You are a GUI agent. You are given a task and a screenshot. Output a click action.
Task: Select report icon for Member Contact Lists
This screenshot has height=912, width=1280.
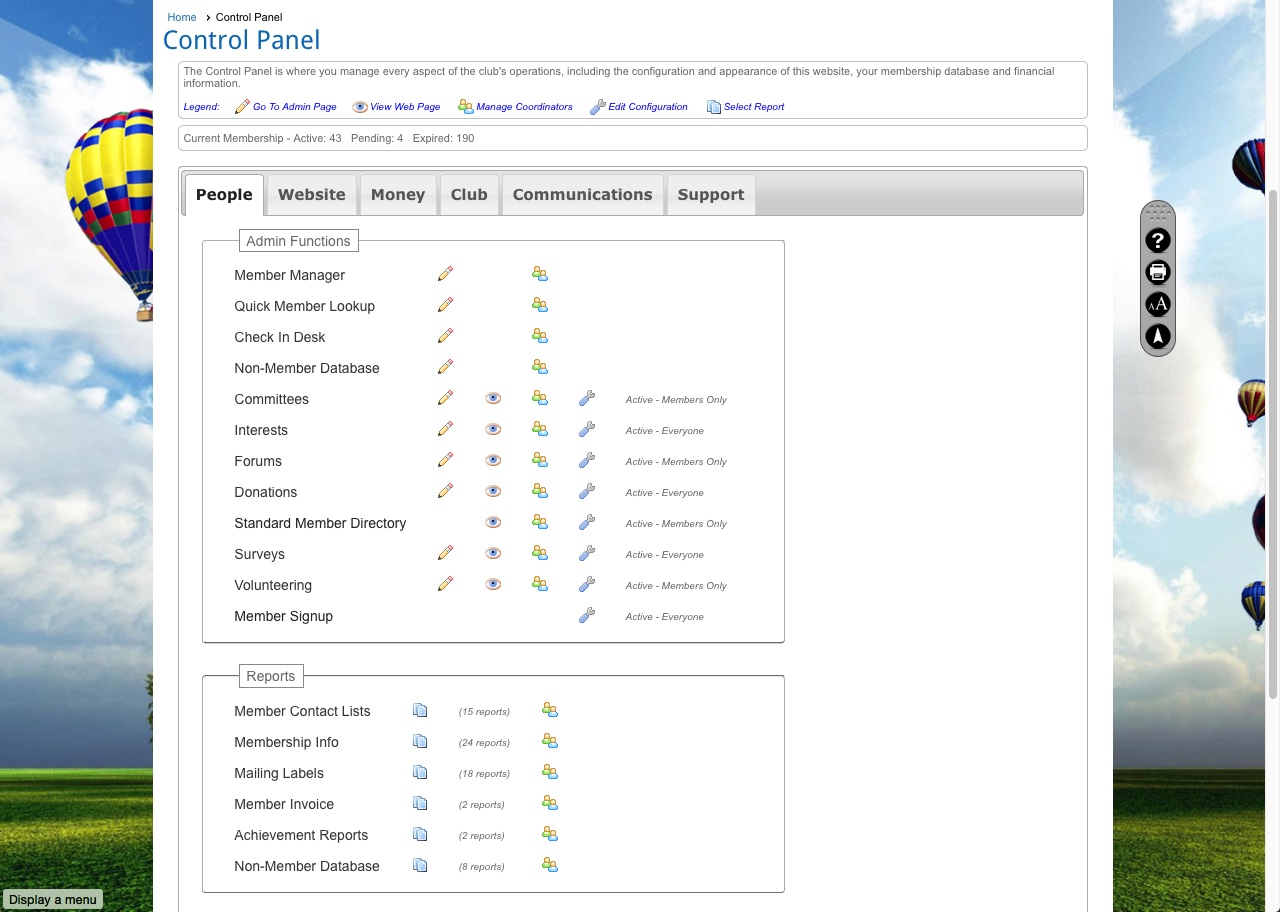(420, 711)
